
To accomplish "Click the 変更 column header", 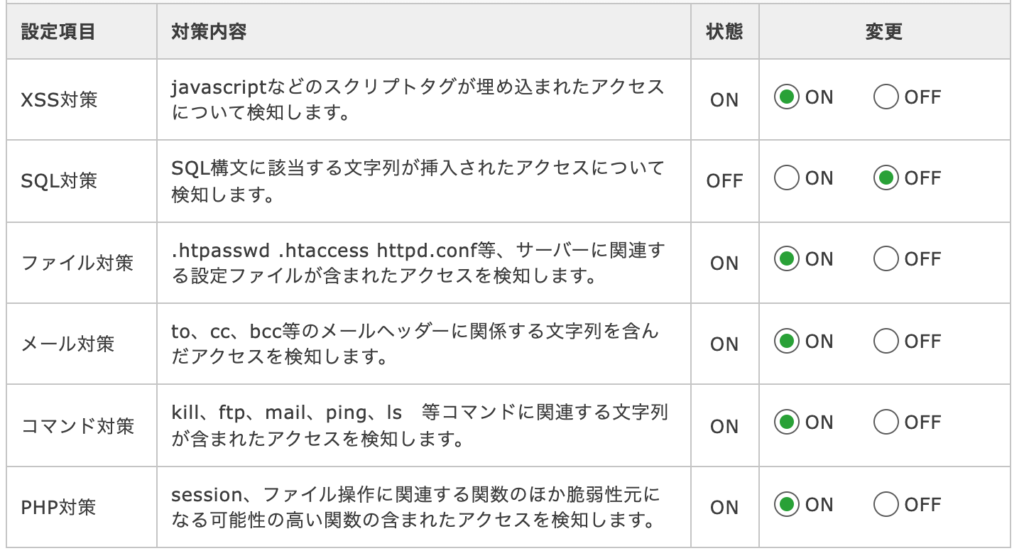I will (x=884, y=31).
